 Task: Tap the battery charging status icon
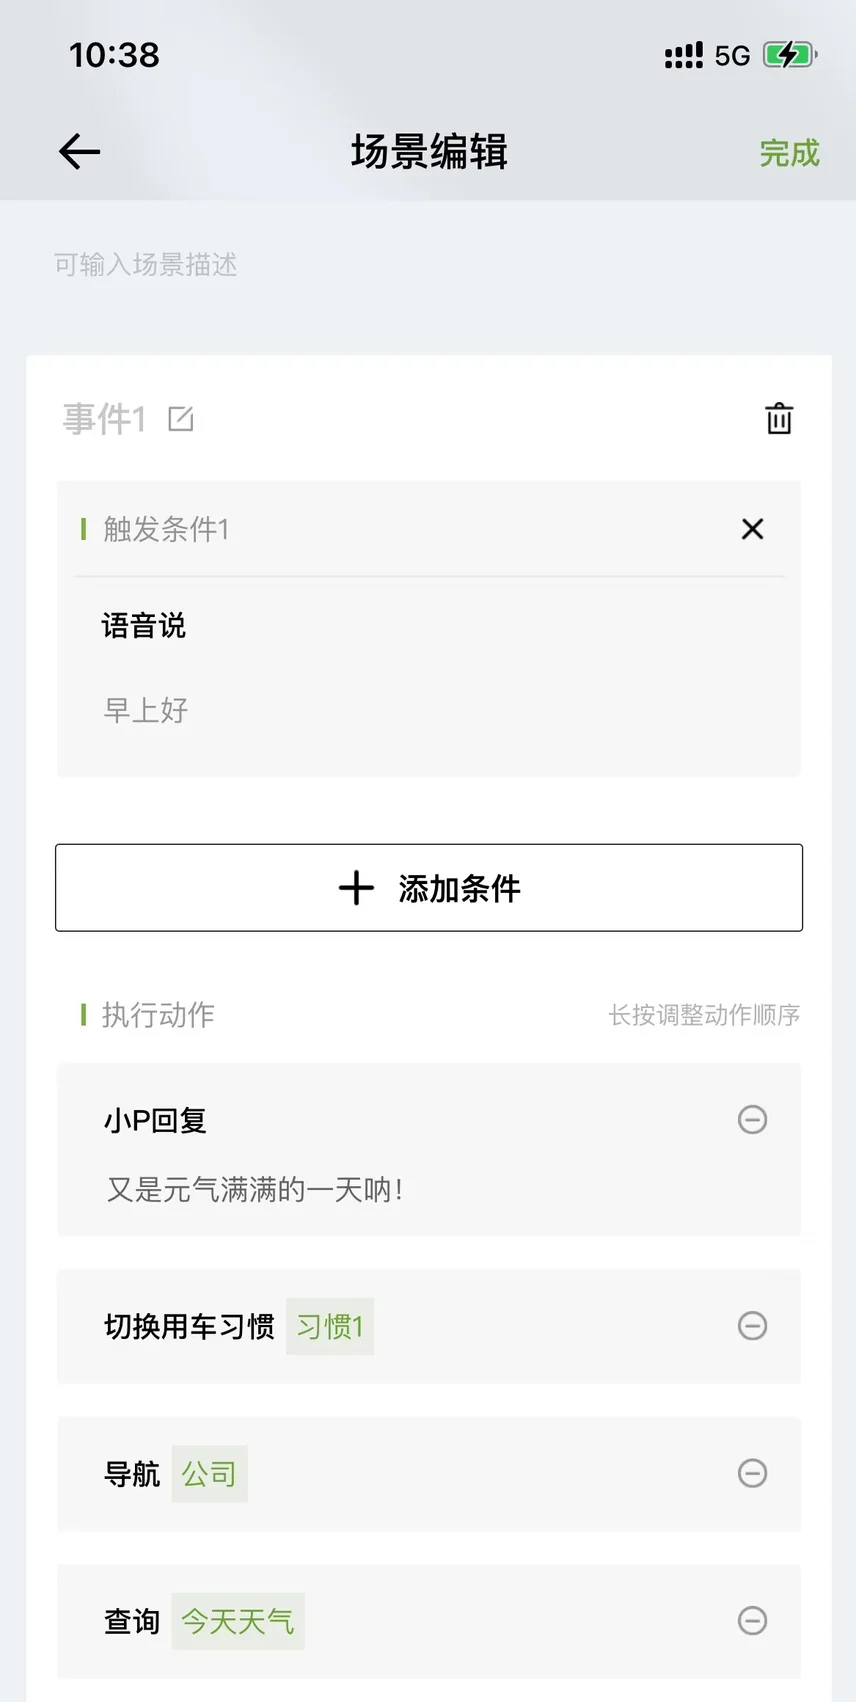789,55
